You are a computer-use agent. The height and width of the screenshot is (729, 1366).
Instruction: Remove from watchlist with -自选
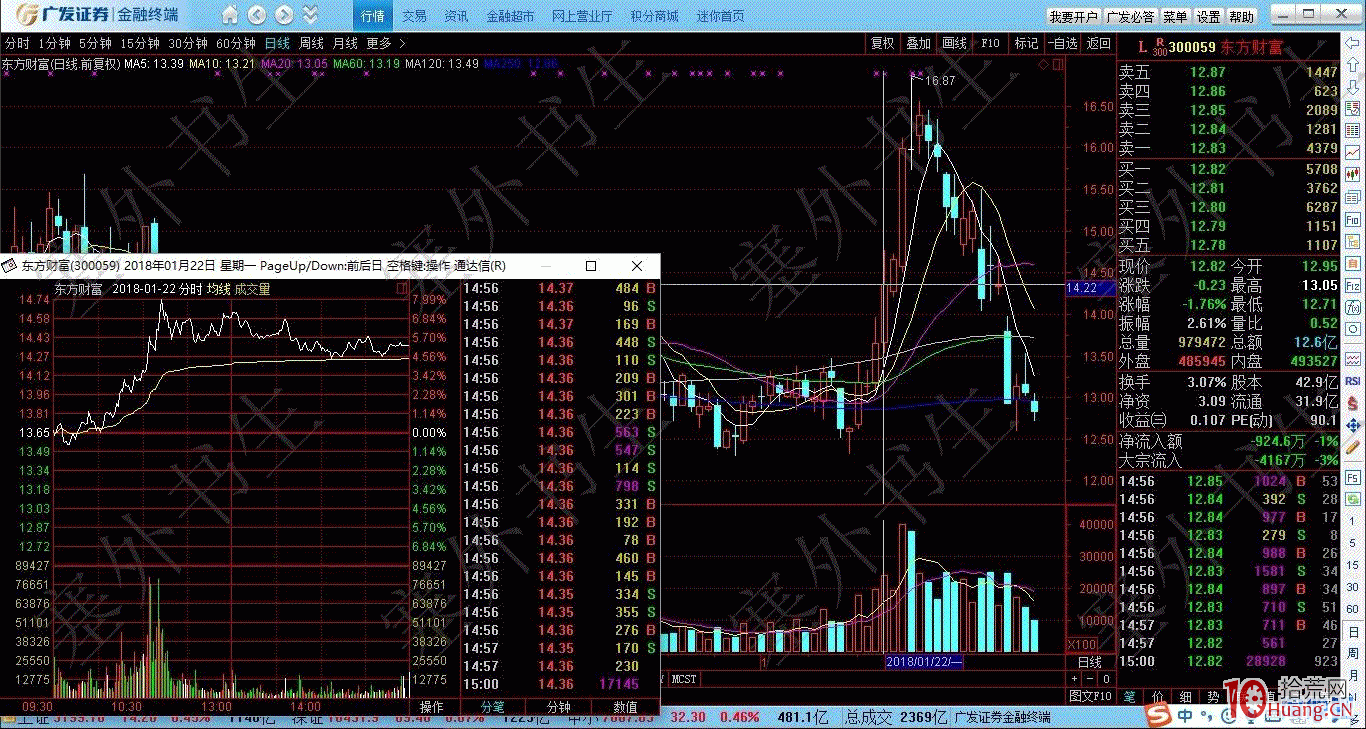tap(1062, 43)
